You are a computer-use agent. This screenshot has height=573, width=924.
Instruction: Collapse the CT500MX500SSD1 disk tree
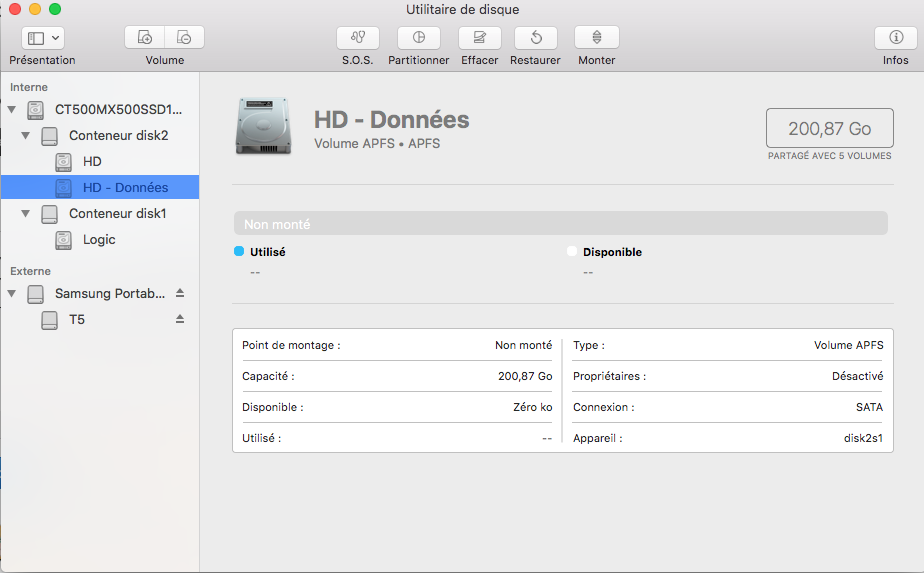[12, 109]
